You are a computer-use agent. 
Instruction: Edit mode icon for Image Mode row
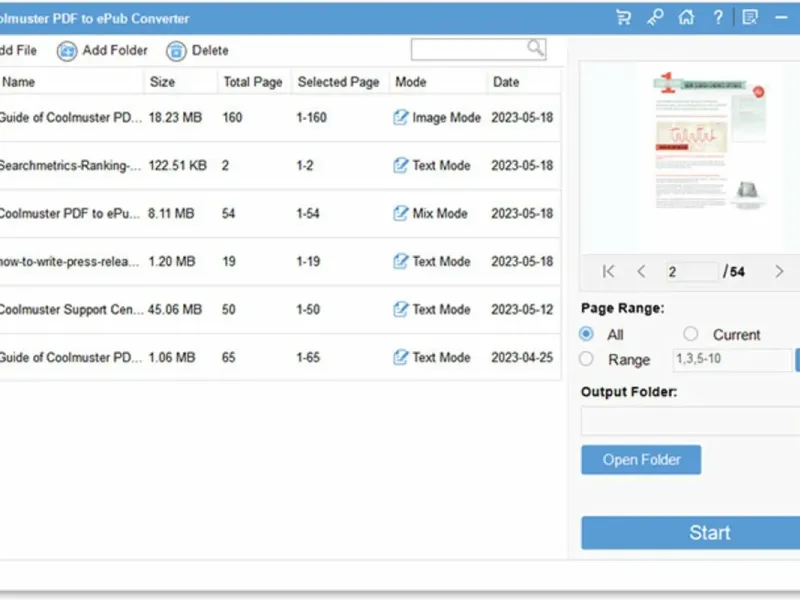(401, 117)
